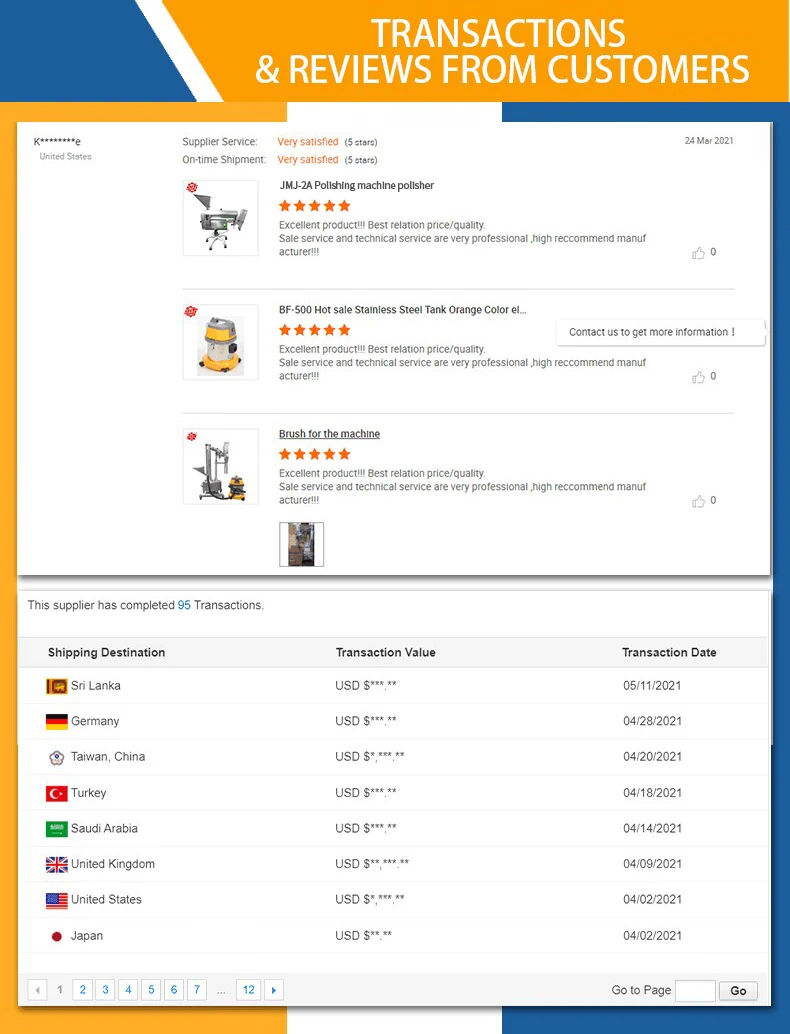The width and height of the screenshot is (790, 1034).
Task: Select the 05/11/2021 transaction date
Action: (x=652, y=686)
